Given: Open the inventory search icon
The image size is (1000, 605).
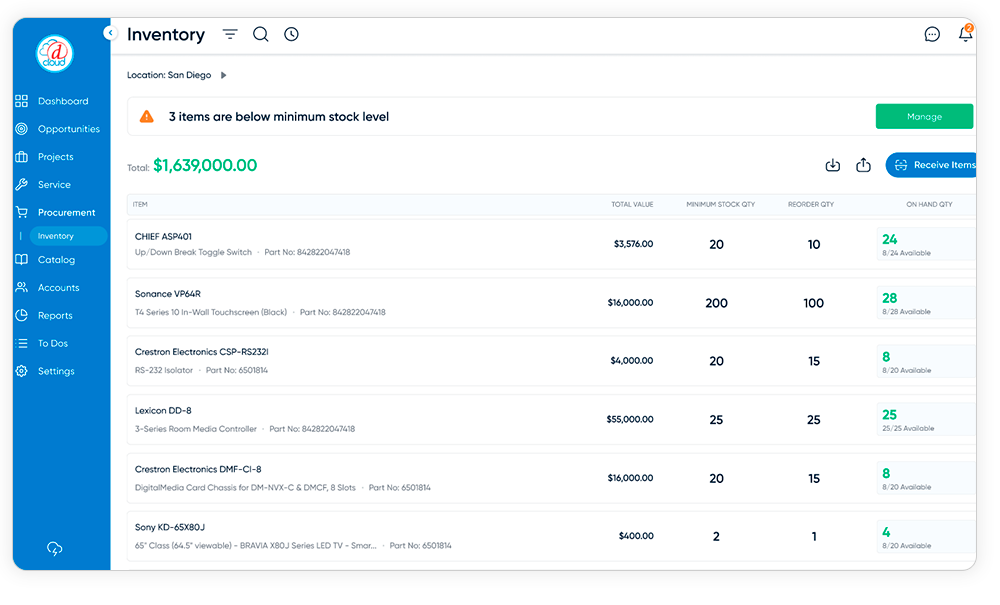Looking at the screenshot, I should pyautogui.click(x=260, y=34).
